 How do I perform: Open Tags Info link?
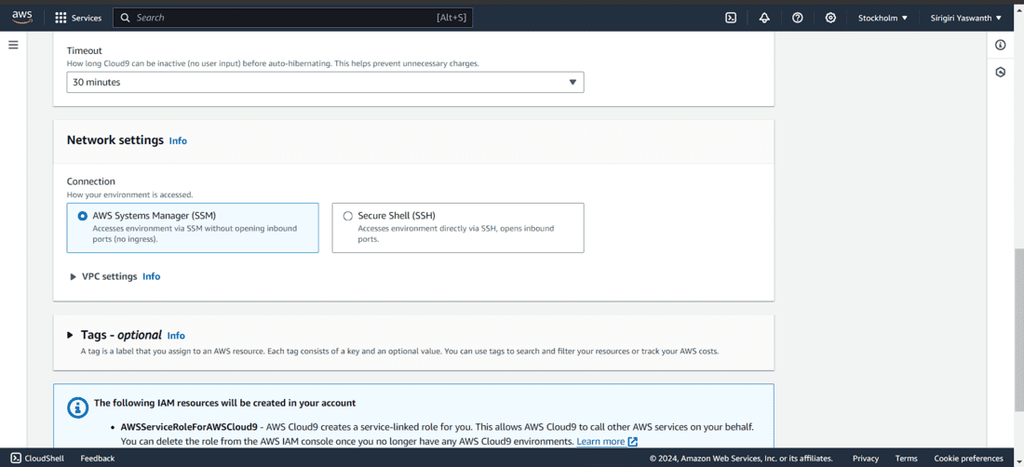176,336
